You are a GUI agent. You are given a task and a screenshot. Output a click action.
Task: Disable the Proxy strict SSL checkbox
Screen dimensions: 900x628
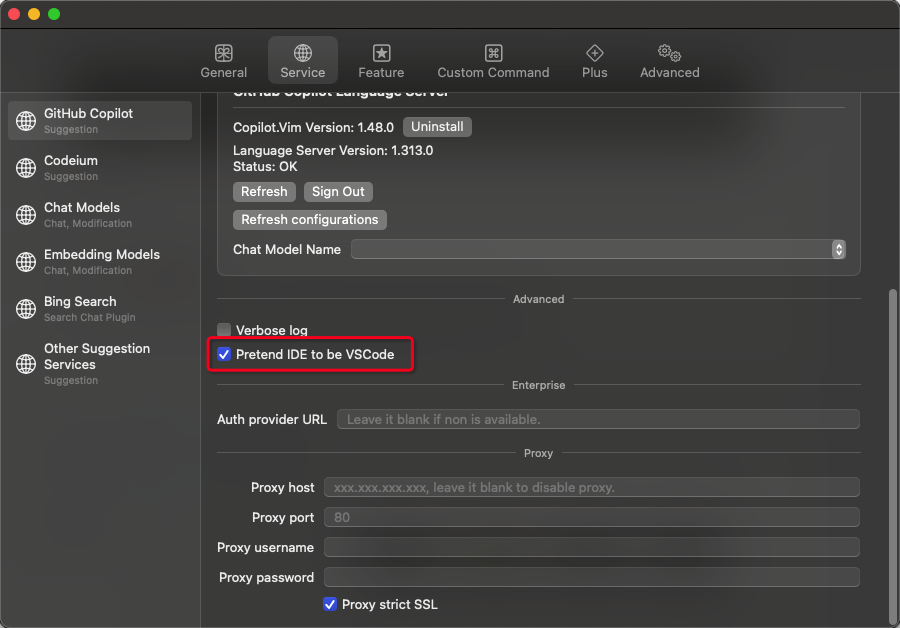pyautogui.click(x=329, y=604)
